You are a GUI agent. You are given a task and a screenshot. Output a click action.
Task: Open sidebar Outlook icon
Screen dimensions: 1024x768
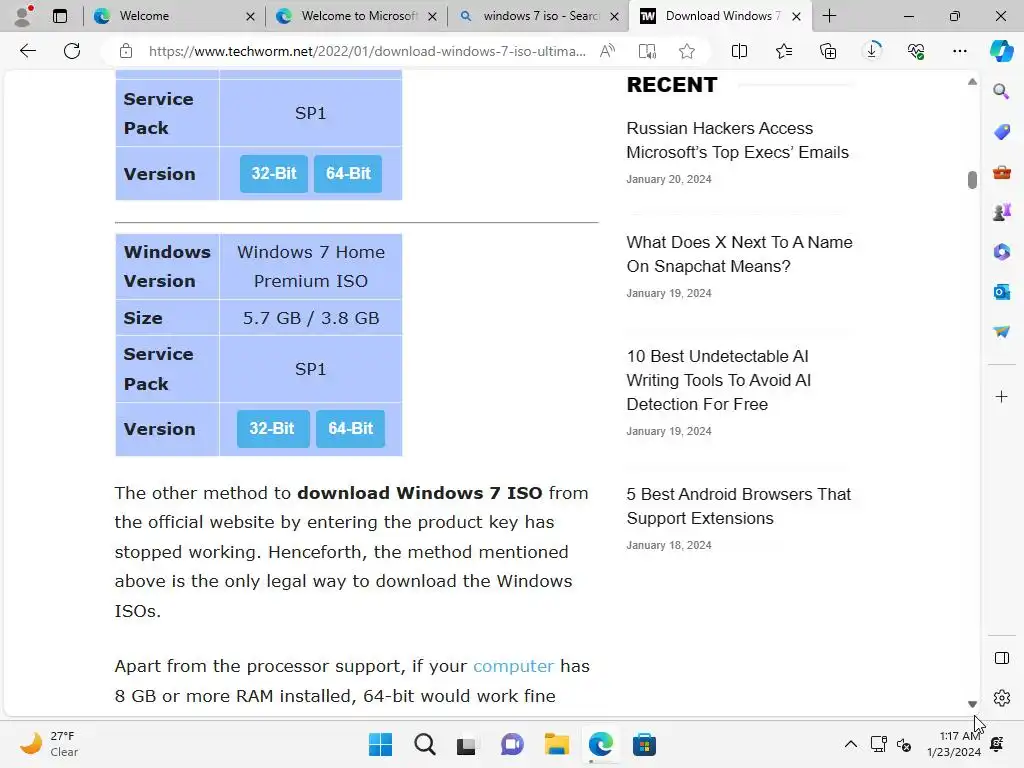tap(1001, 291)
